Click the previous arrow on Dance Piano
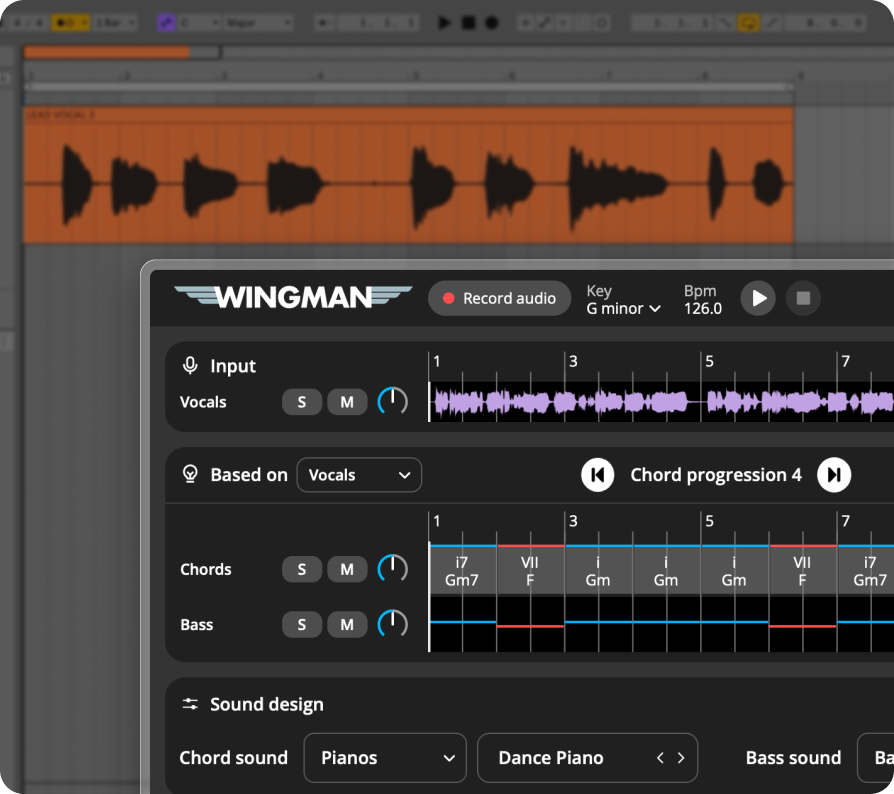This screenshot has width=894, height=794. point(660,758)
